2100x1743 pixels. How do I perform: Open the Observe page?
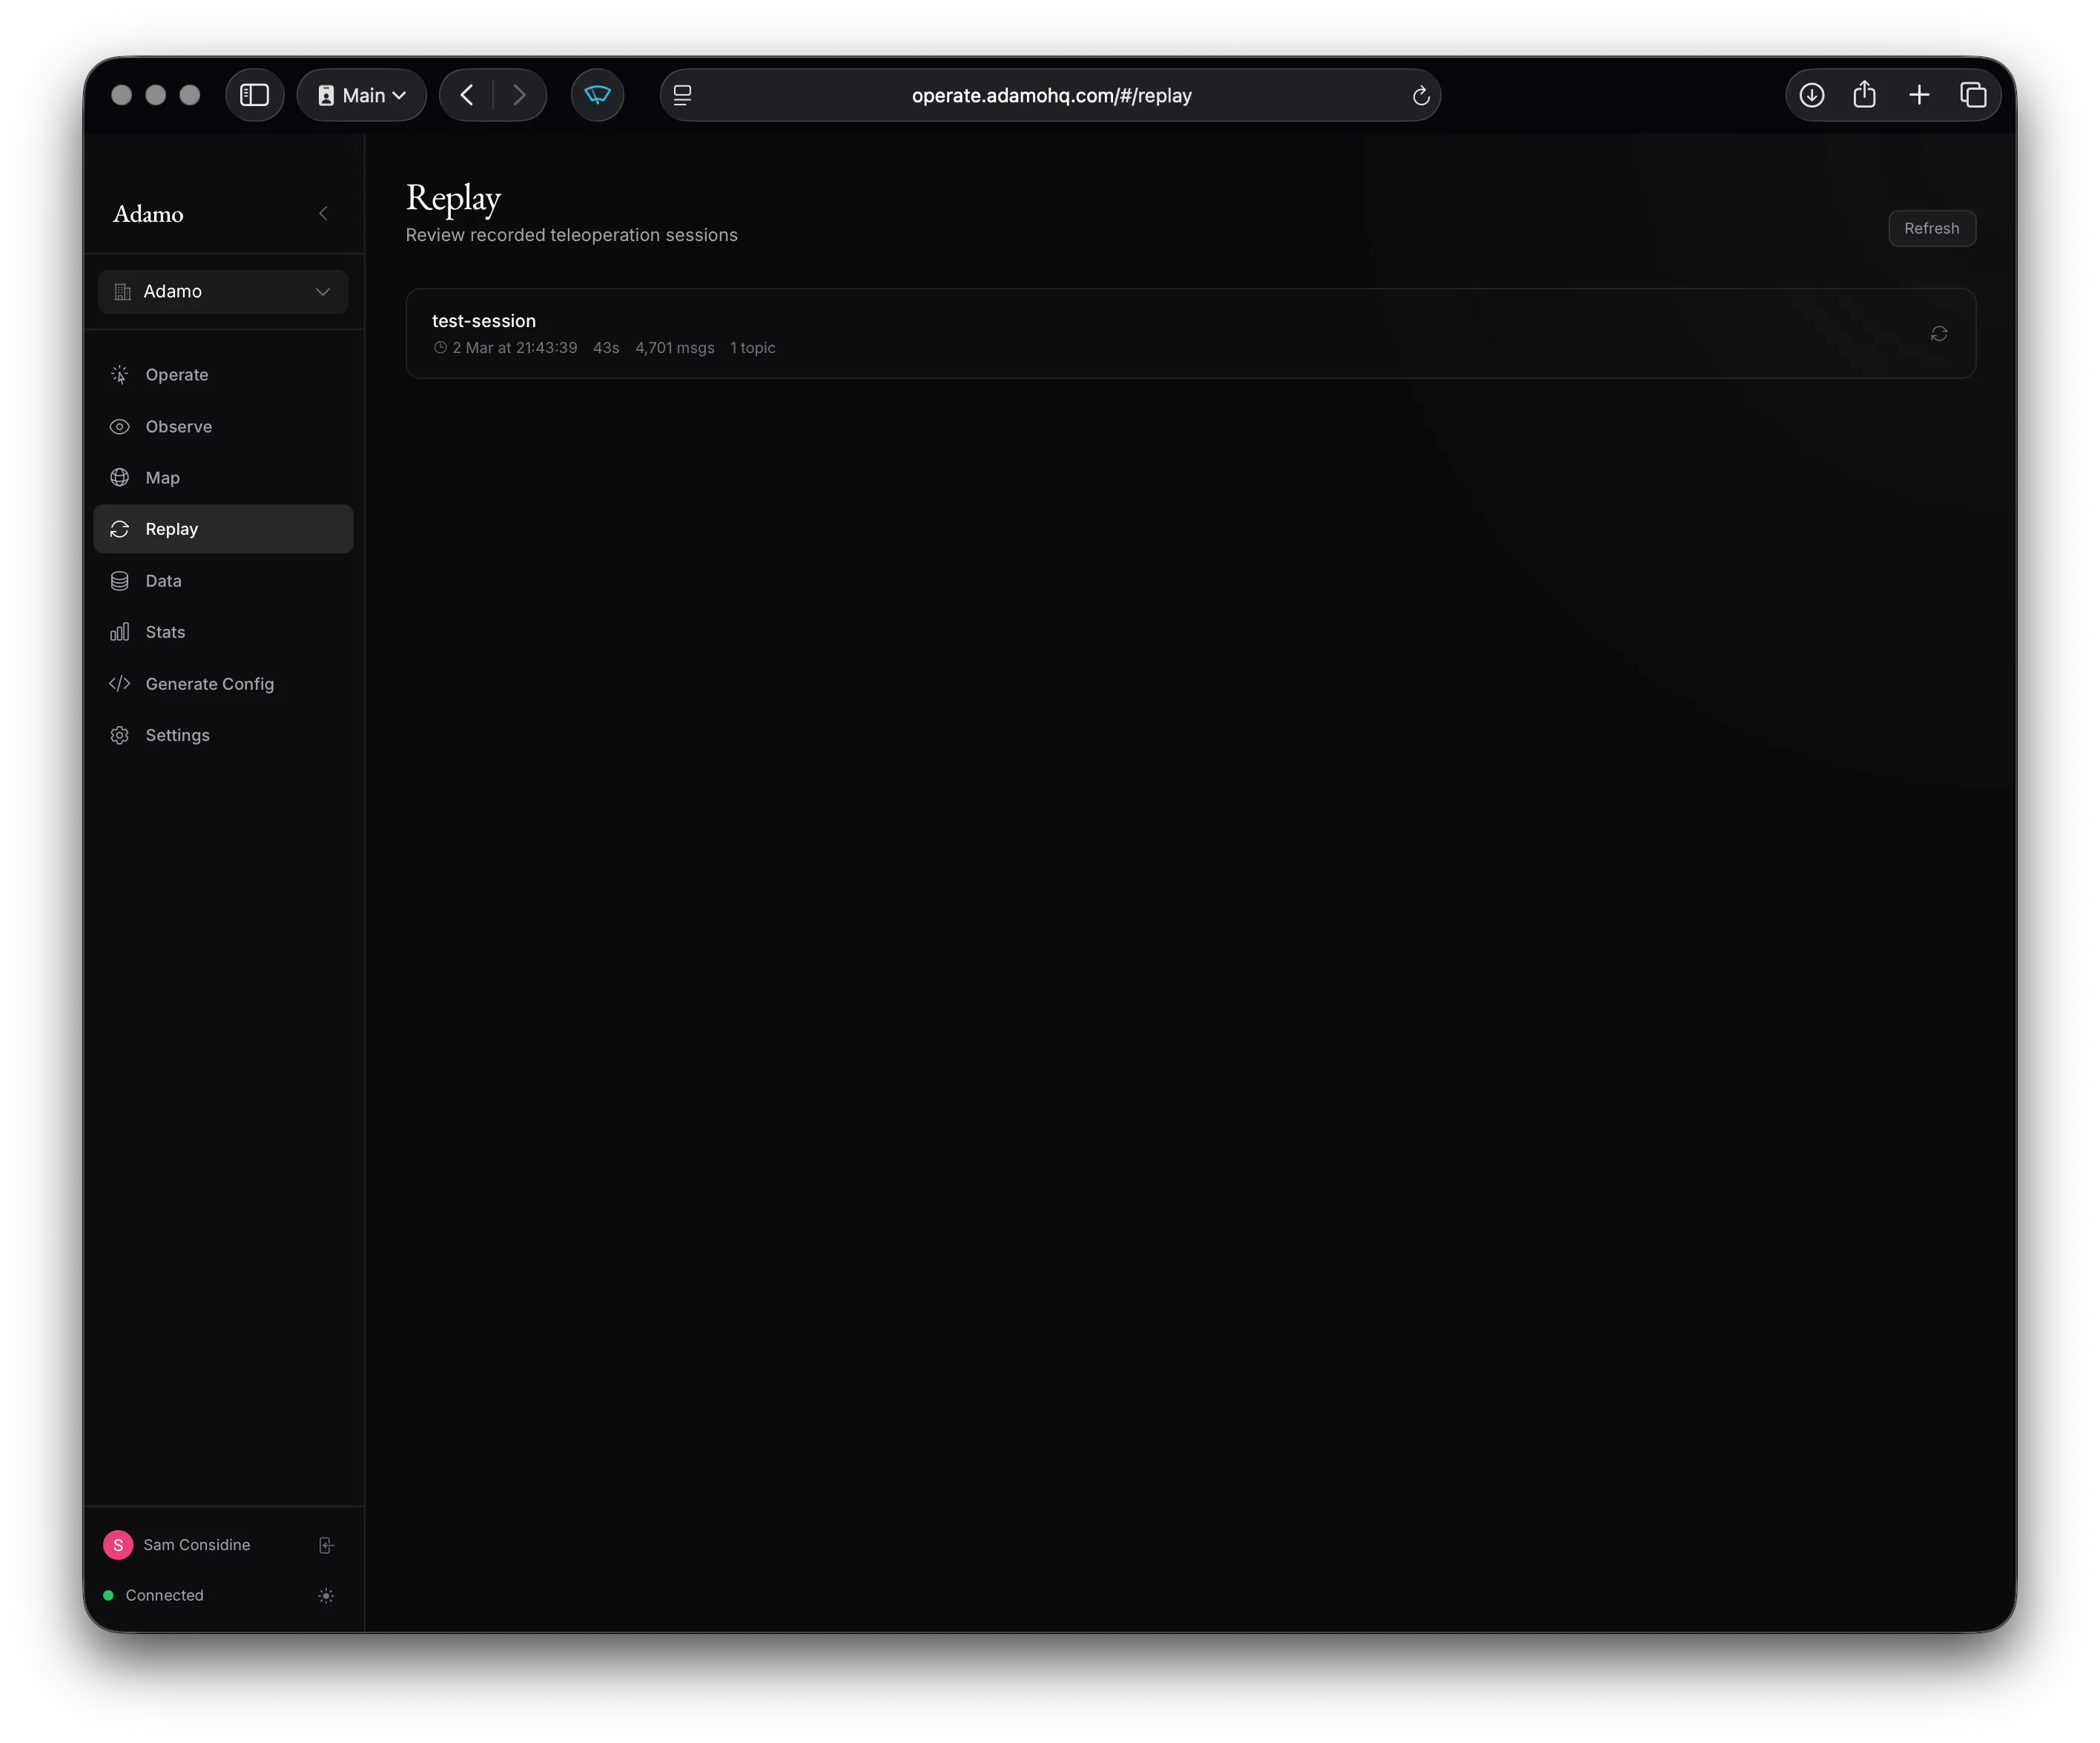coord(223,426)
